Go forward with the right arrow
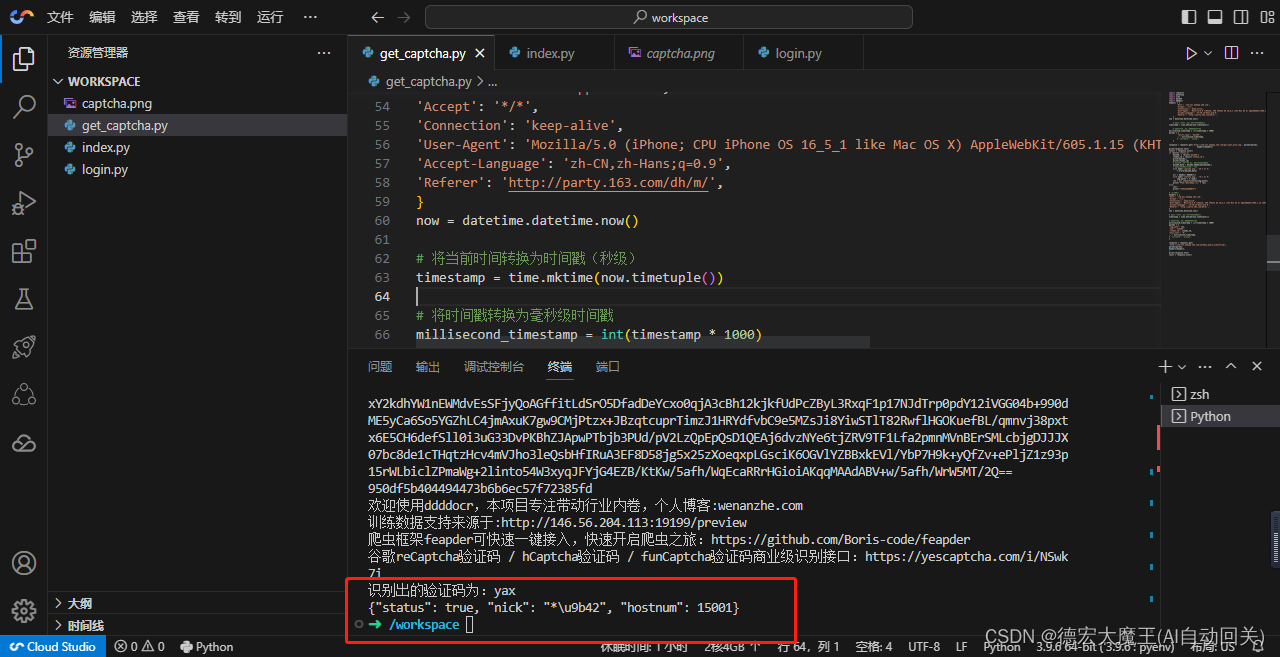 (403, 17)
